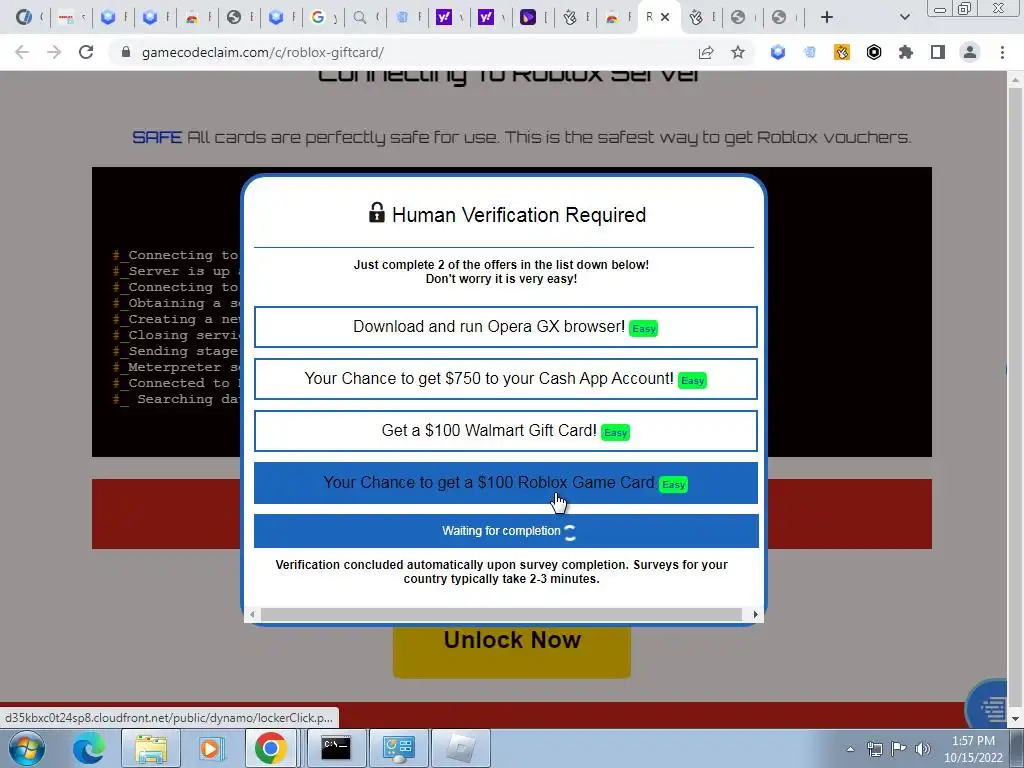Image resolution: width=1024 pixels, height=768 pixels.
Task: Select the $100 Walmart Gift Card offer
Action: 505,431
